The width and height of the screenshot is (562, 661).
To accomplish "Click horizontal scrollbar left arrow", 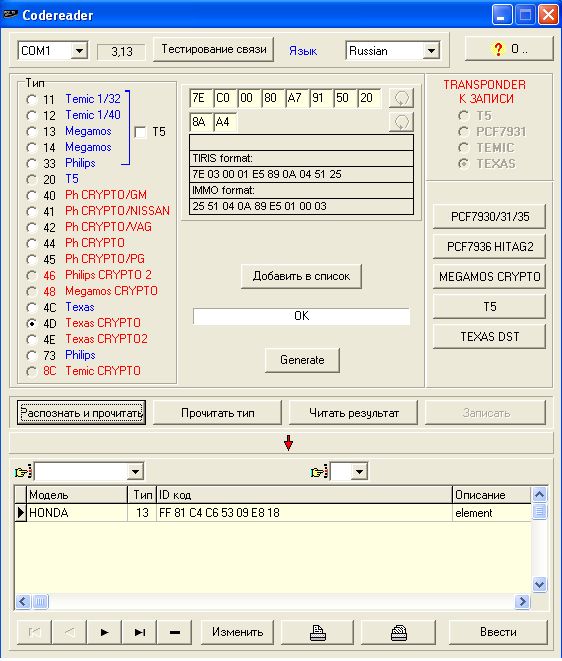I will 23,602.
